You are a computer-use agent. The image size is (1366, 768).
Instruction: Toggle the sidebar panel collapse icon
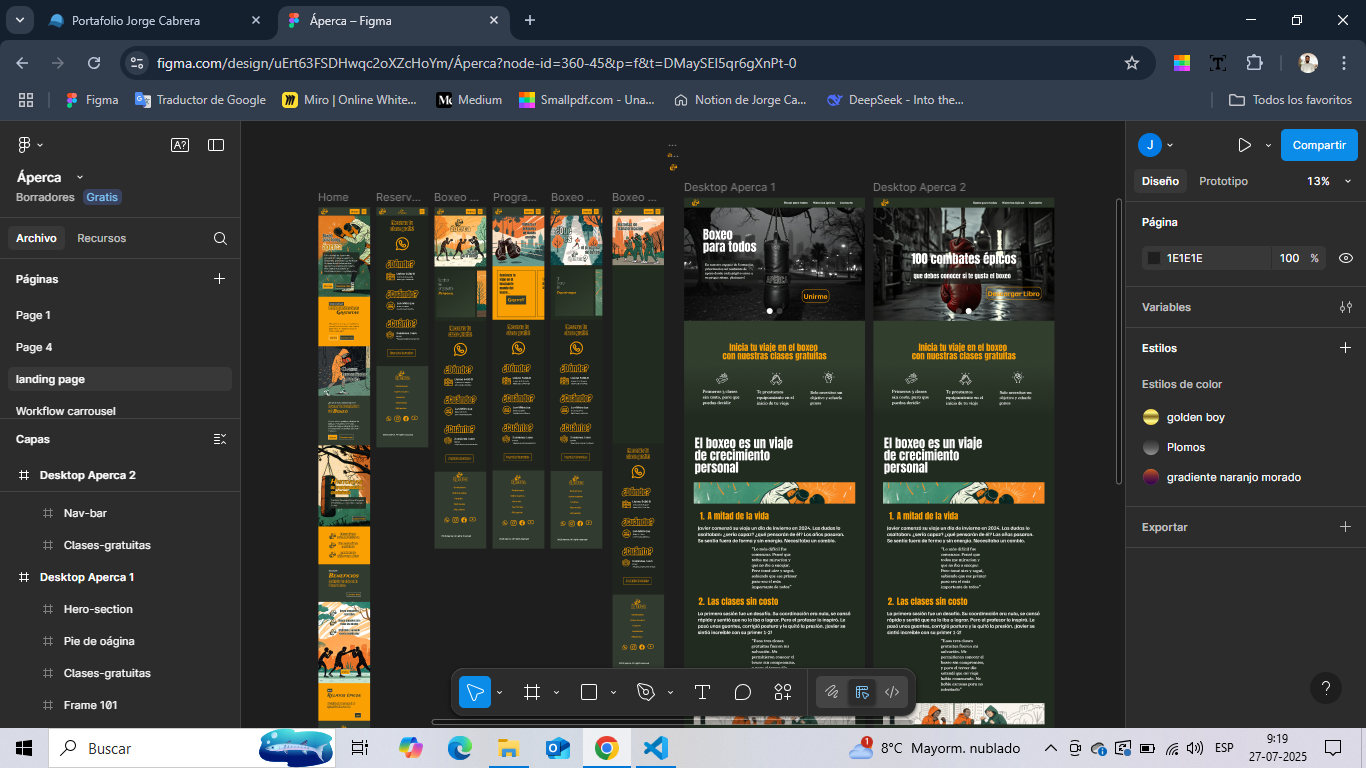click(x=216, y=145)
